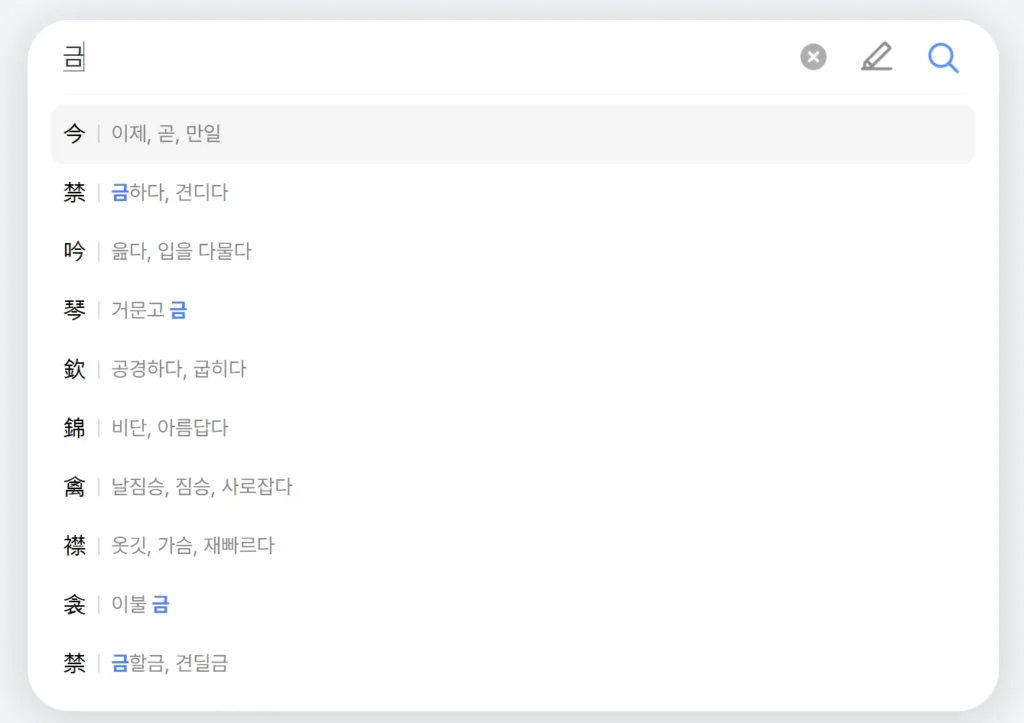Click the hanja character 今 itself
The image size is (1024, 723).
click(x=74, y=134)
